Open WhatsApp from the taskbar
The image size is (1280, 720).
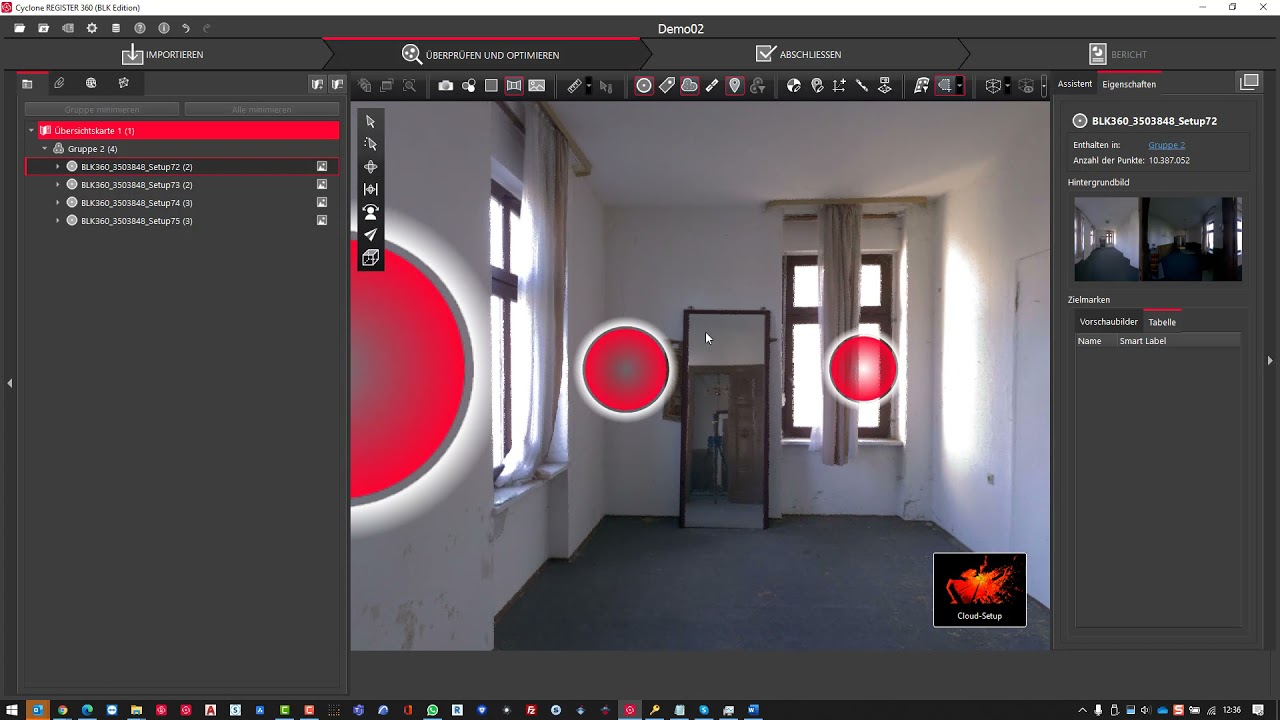(x=432, y=710)
